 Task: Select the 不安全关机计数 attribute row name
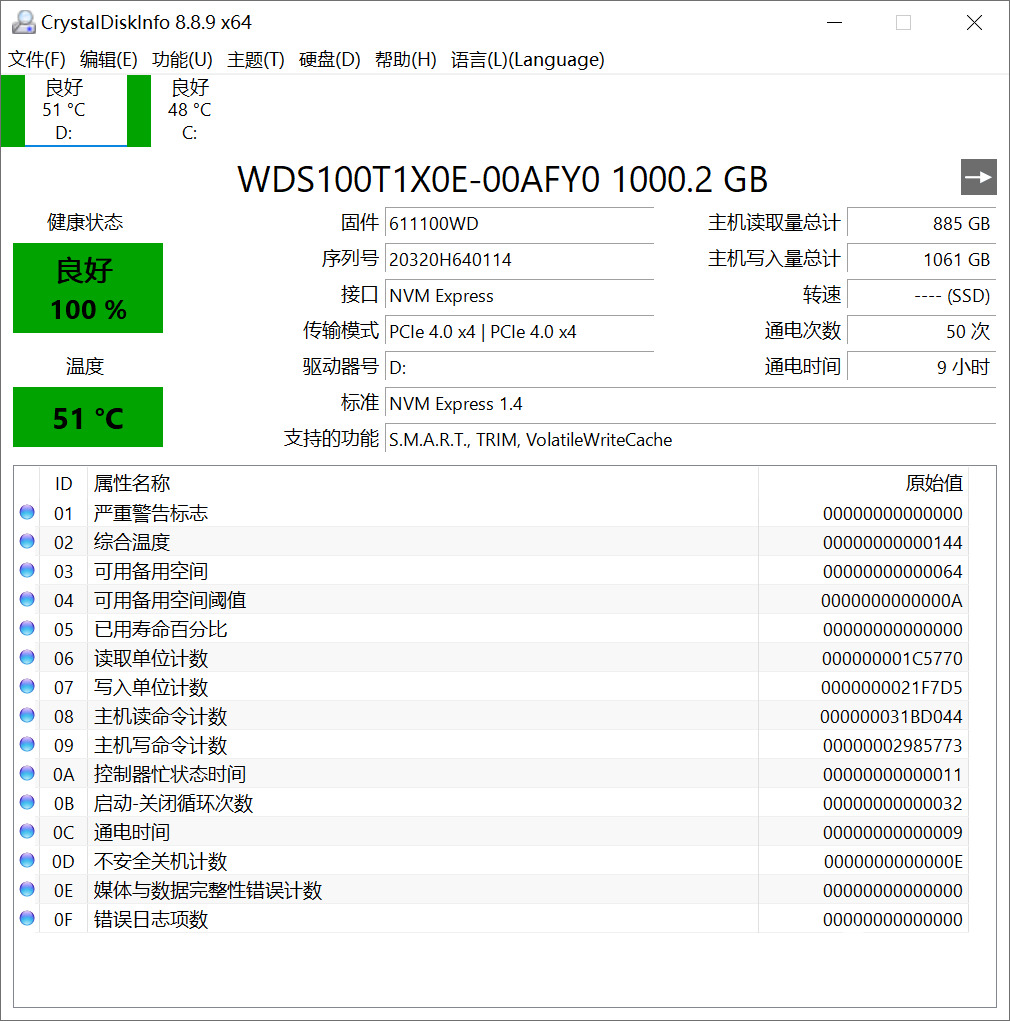click(x=160, y=861)
